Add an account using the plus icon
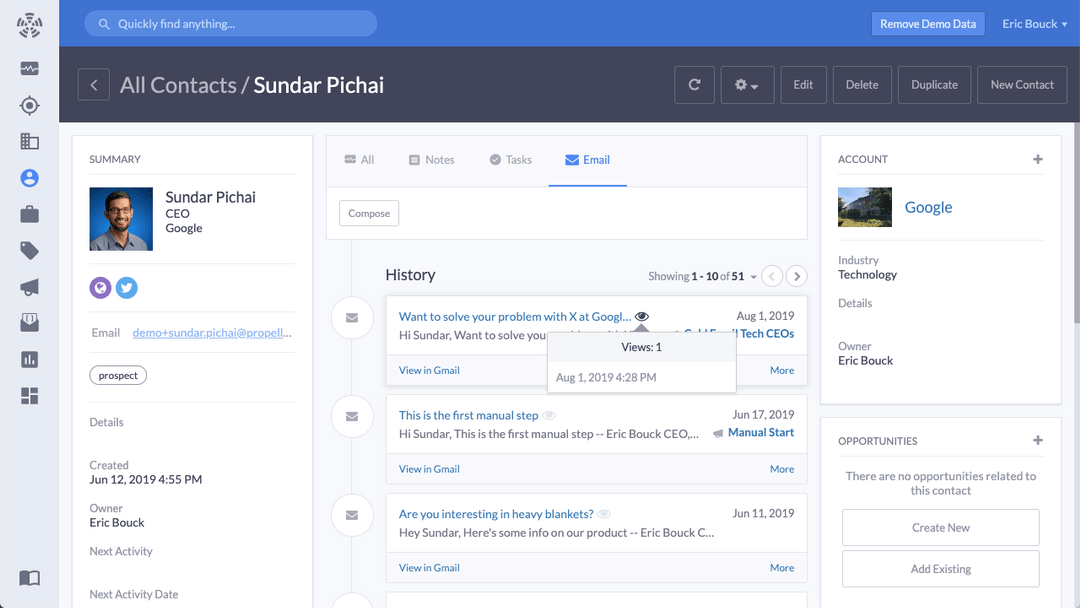1080x608 pixels. tap(1038, 158)
